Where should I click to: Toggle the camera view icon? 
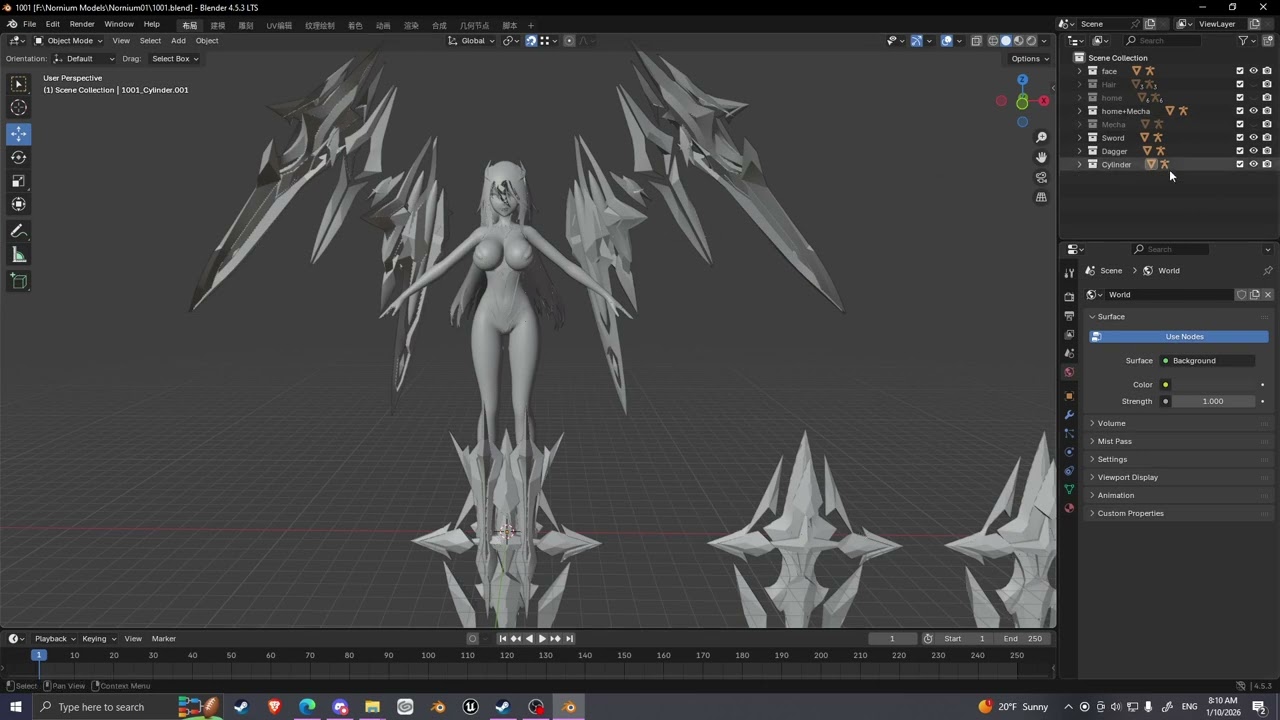1041,177
